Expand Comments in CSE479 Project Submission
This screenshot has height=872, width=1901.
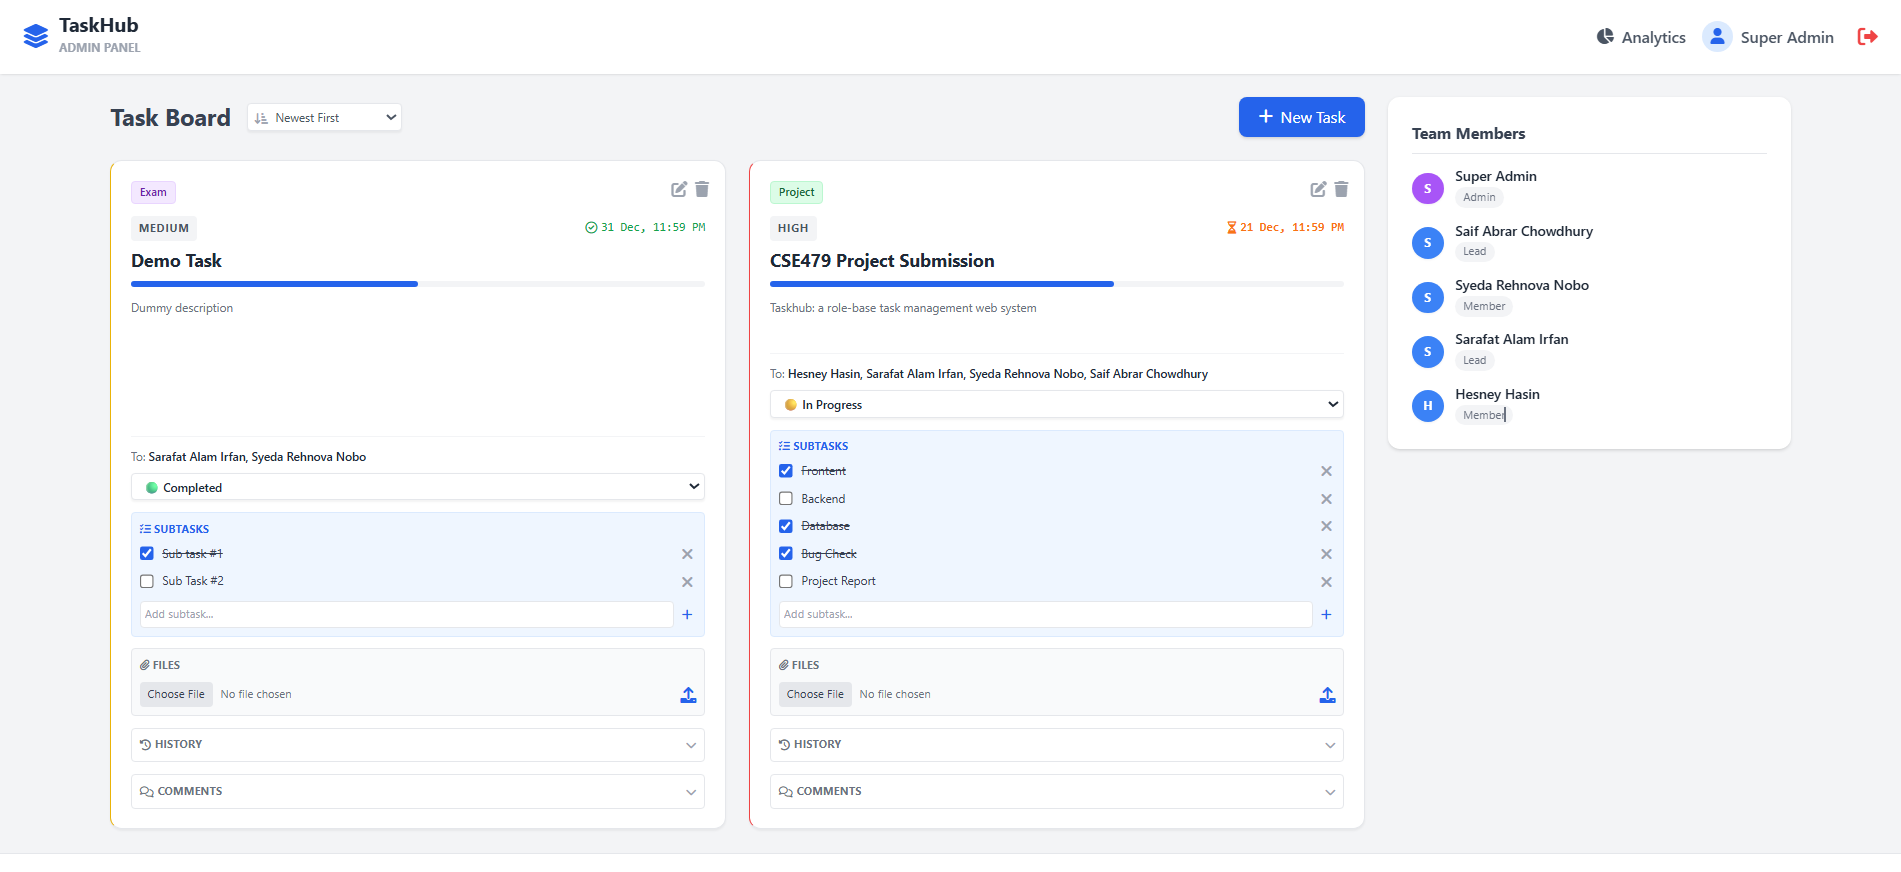tap(1056, 791)
